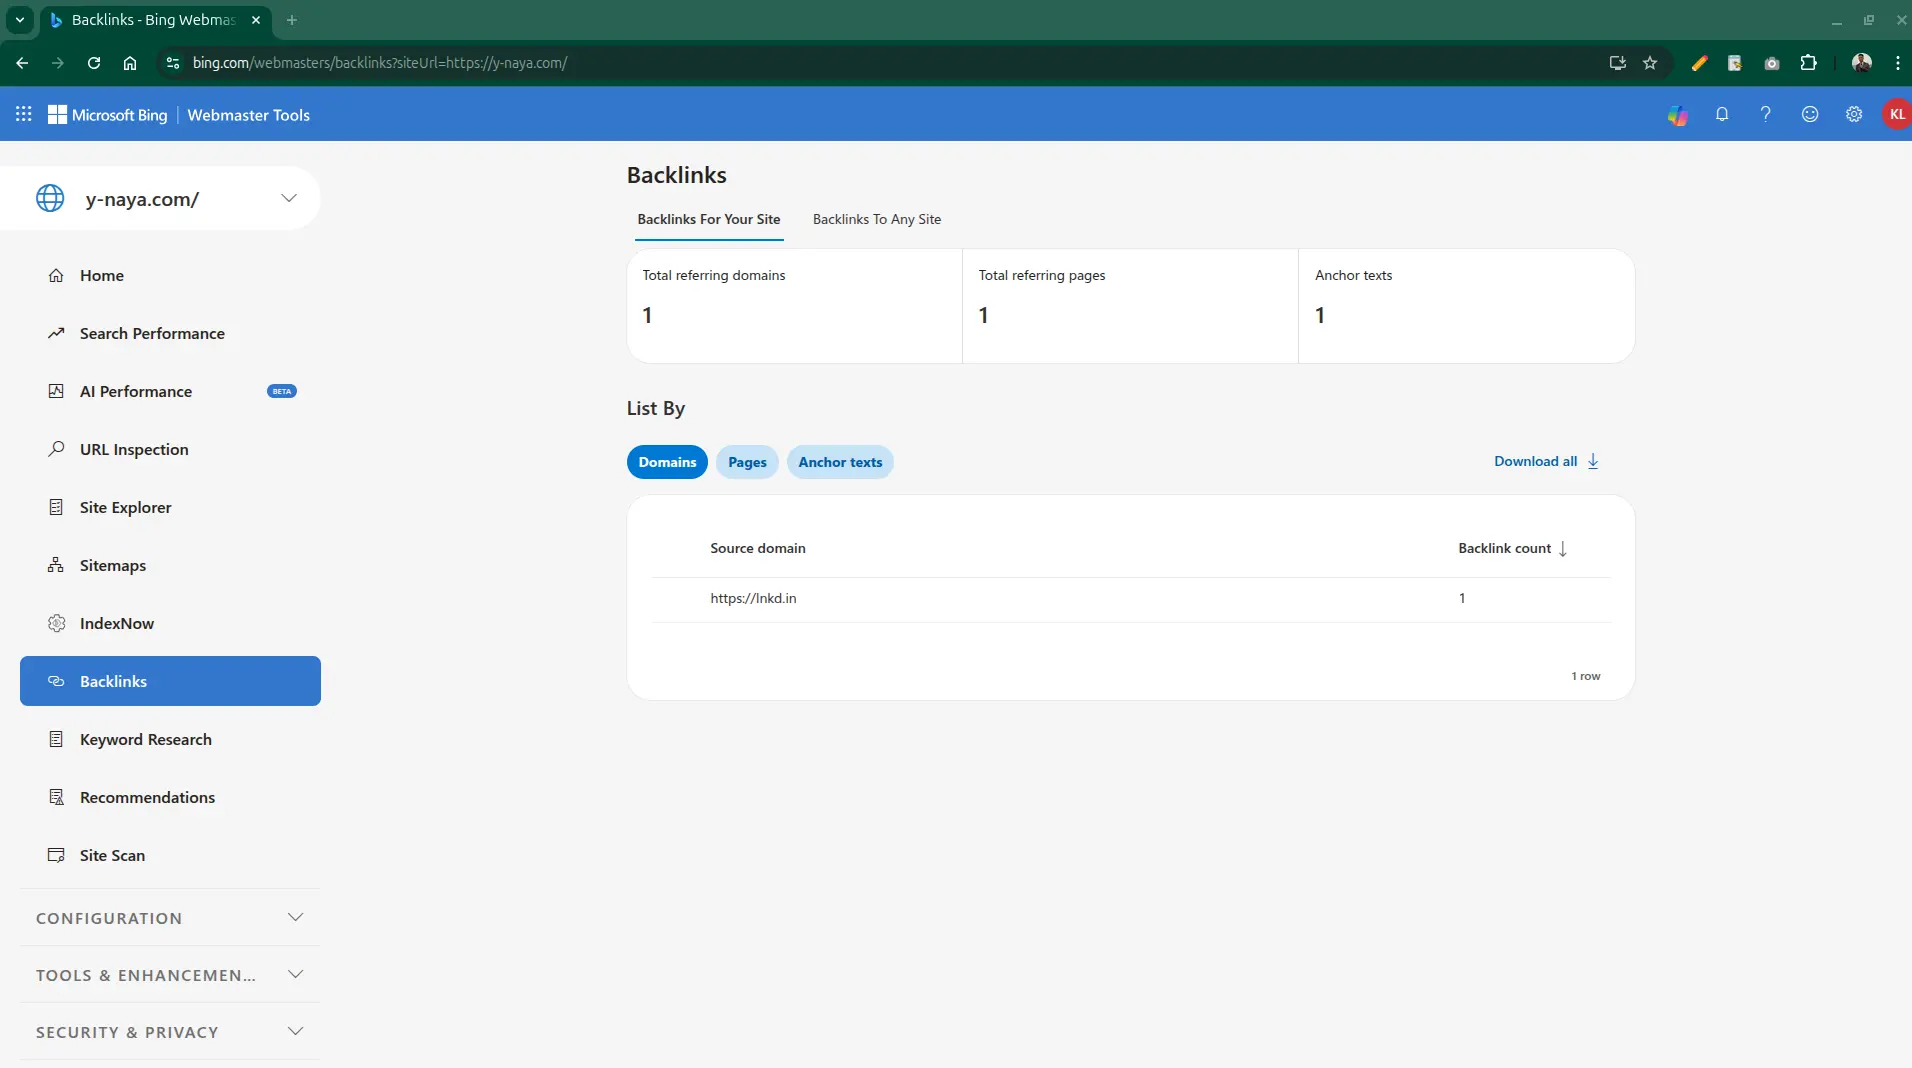Bookmark this page with star icon
Viewport: 1912px width, 1068px height.
[x=1650, y=63]
